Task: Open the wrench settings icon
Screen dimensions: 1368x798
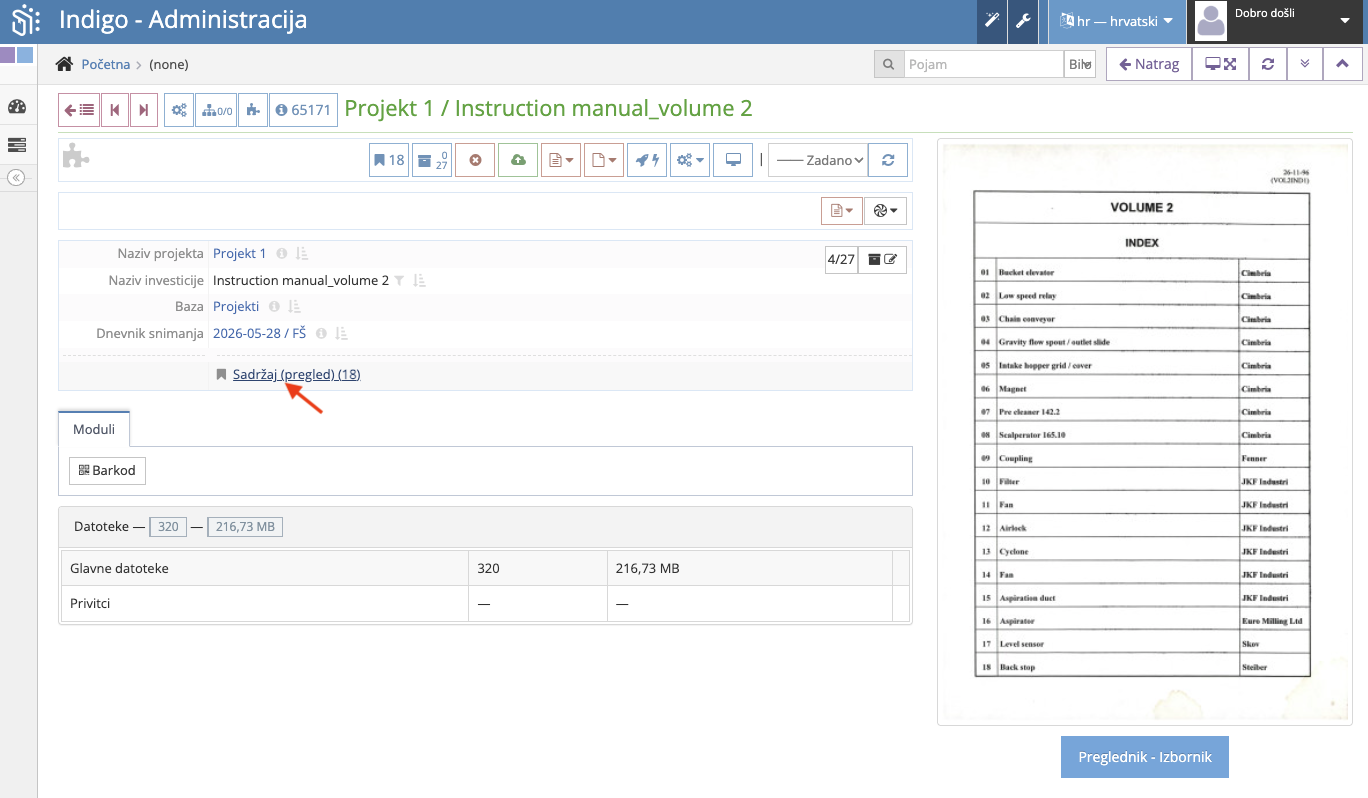Action: click(1022, 21)
